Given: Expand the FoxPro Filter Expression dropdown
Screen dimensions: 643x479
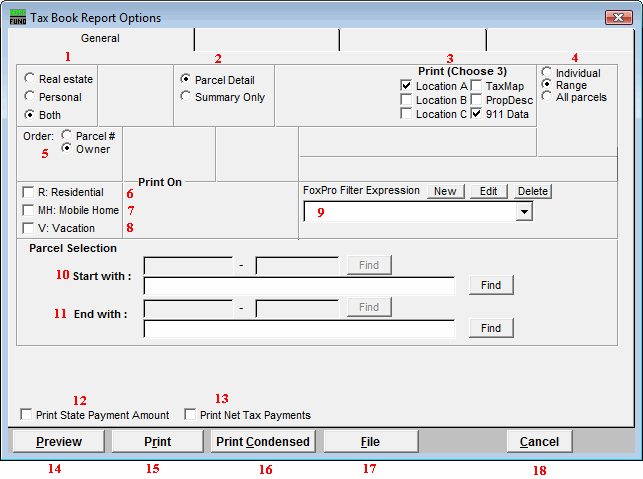Looking at the screenshot, I should 524,213.
